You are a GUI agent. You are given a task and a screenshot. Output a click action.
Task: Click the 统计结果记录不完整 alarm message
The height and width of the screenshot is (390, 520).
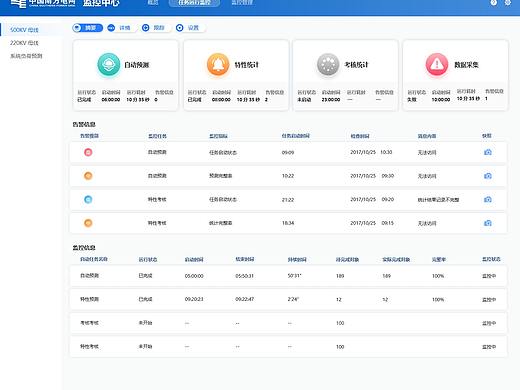point(438,200)
